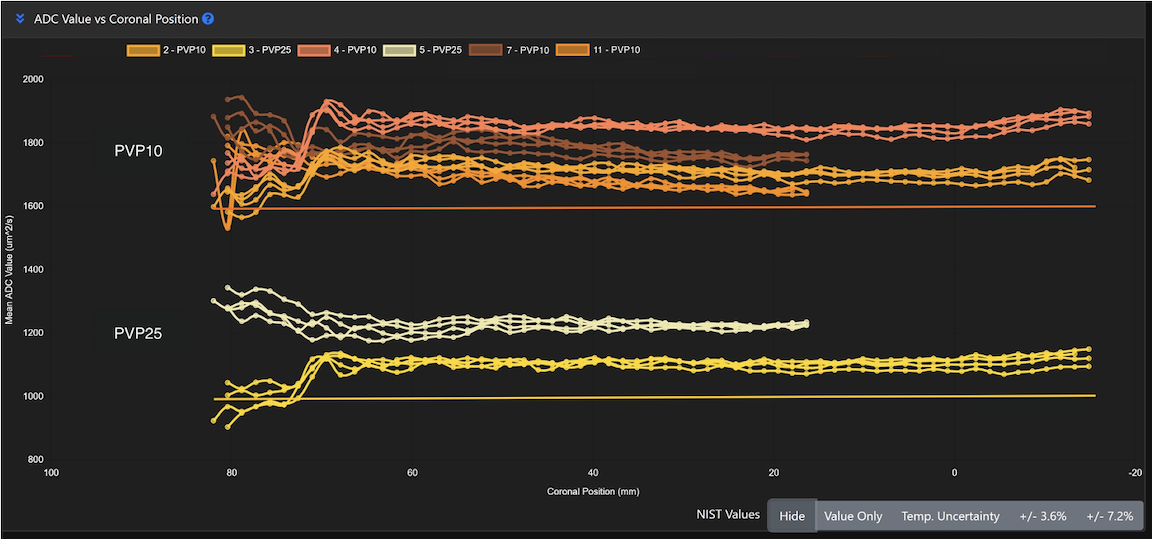Click the flat yellow reference line at 1000
This screenshot has width=1152, height=539.
(700, 397)
